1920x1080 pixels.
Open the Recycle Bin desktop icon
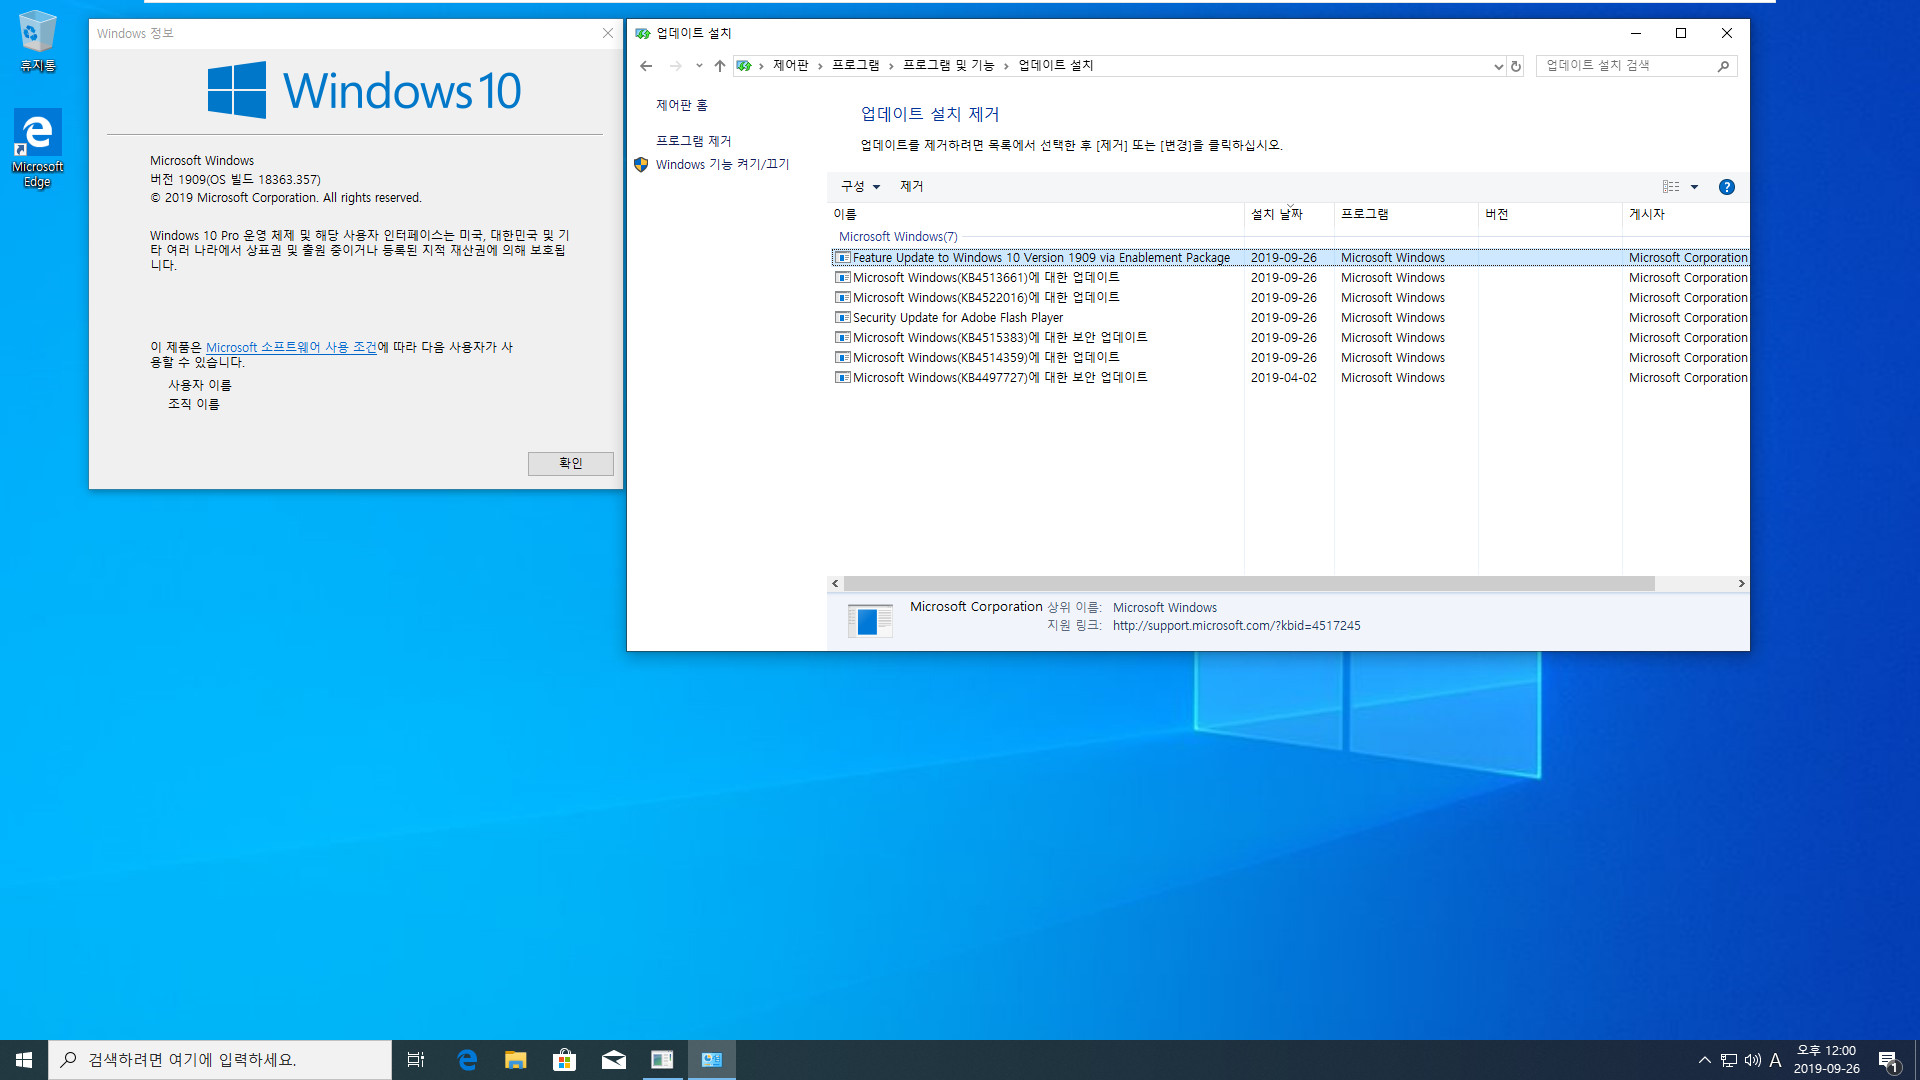pos(37,41)
